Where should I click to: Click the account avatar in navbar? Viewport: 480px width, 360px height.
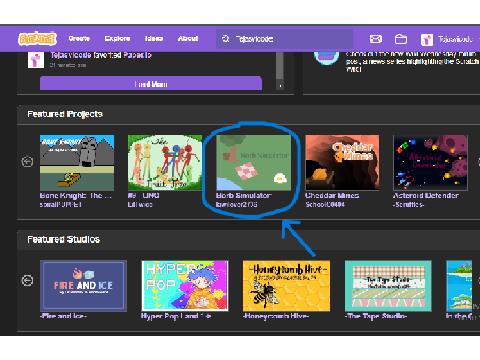click(x=427, y=39)
